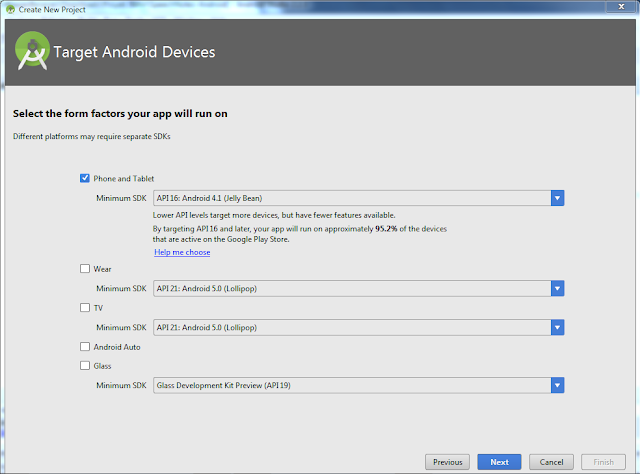Click the 95.2% device coverage value
The image size is (640, 474).
click(x=386, y=229)
